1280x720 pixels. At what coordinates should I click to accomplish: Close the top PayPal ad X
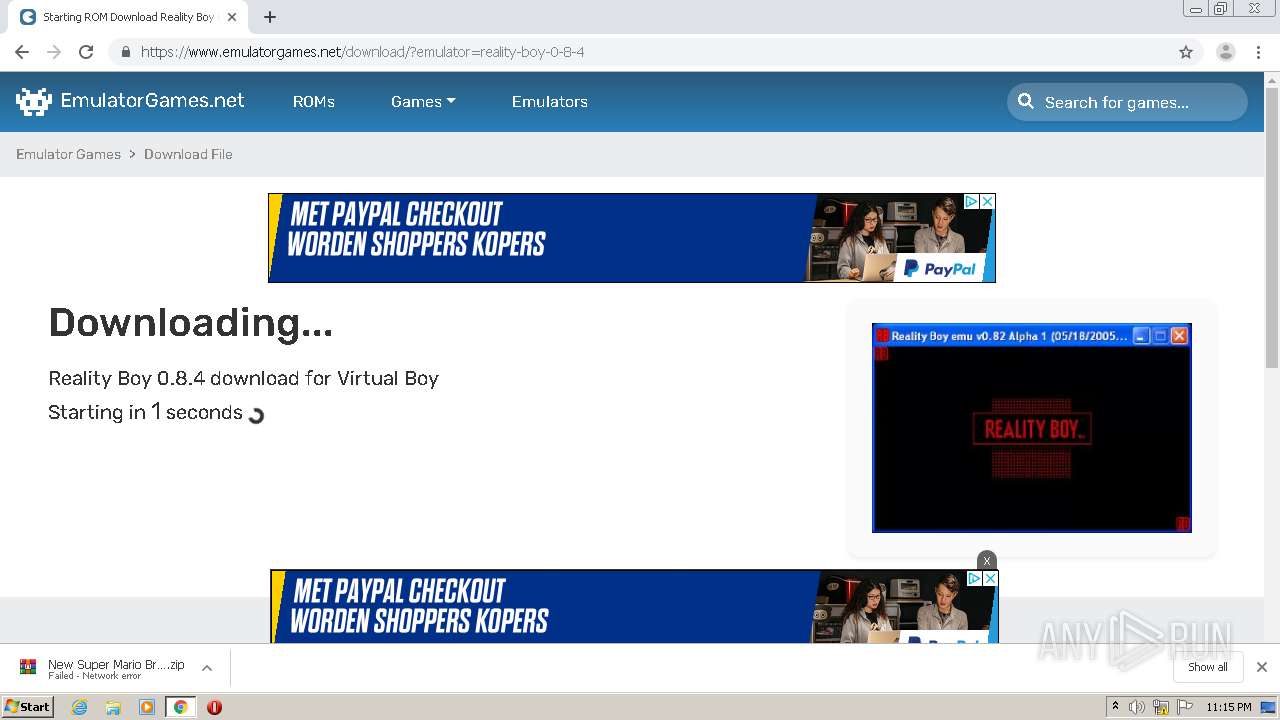tap(987, 201)
